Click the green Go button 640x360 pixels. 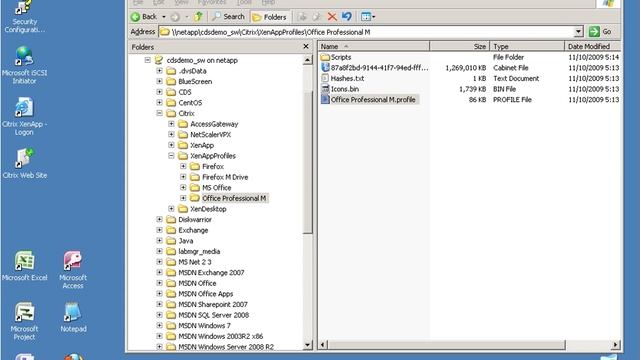(601, 32)
